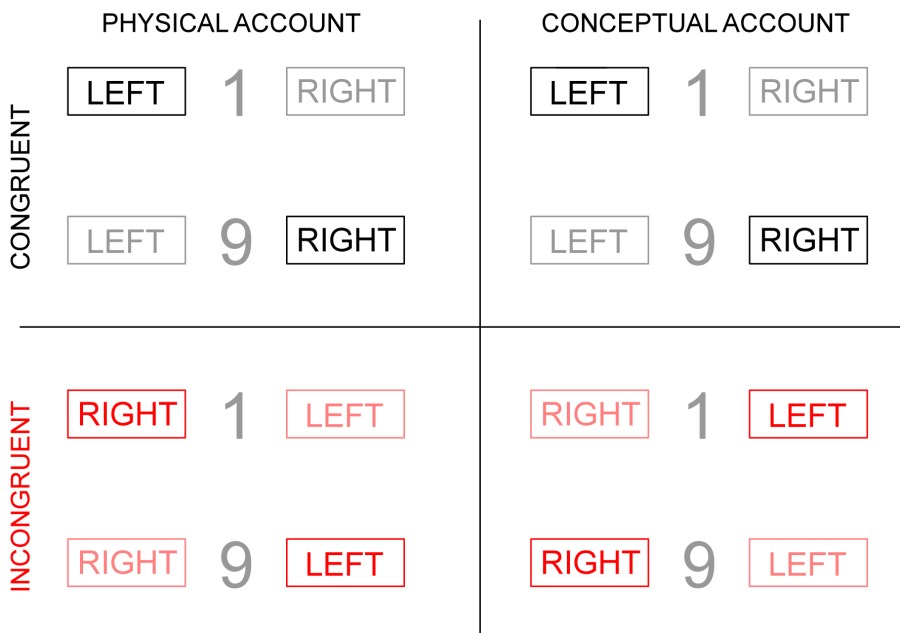Click the red vertical INCONGRUENT label
Screen dimensions: 900x633
pos(22,496)
